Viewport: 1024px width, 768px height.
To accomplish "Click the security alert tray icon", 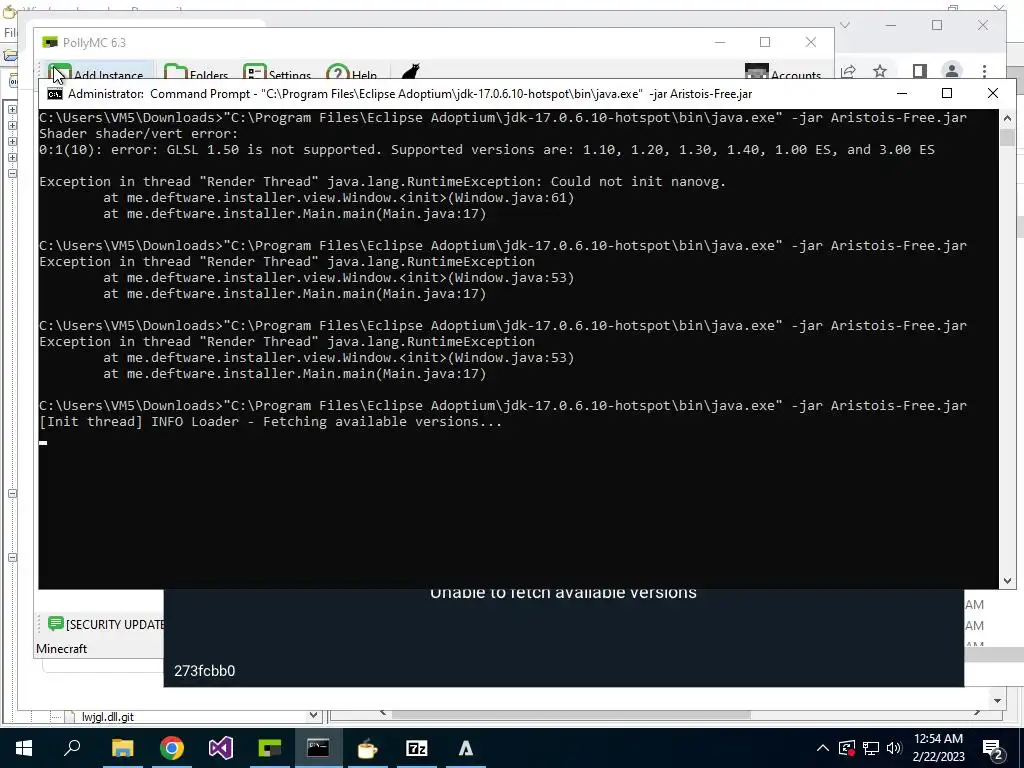I will 846,748.
